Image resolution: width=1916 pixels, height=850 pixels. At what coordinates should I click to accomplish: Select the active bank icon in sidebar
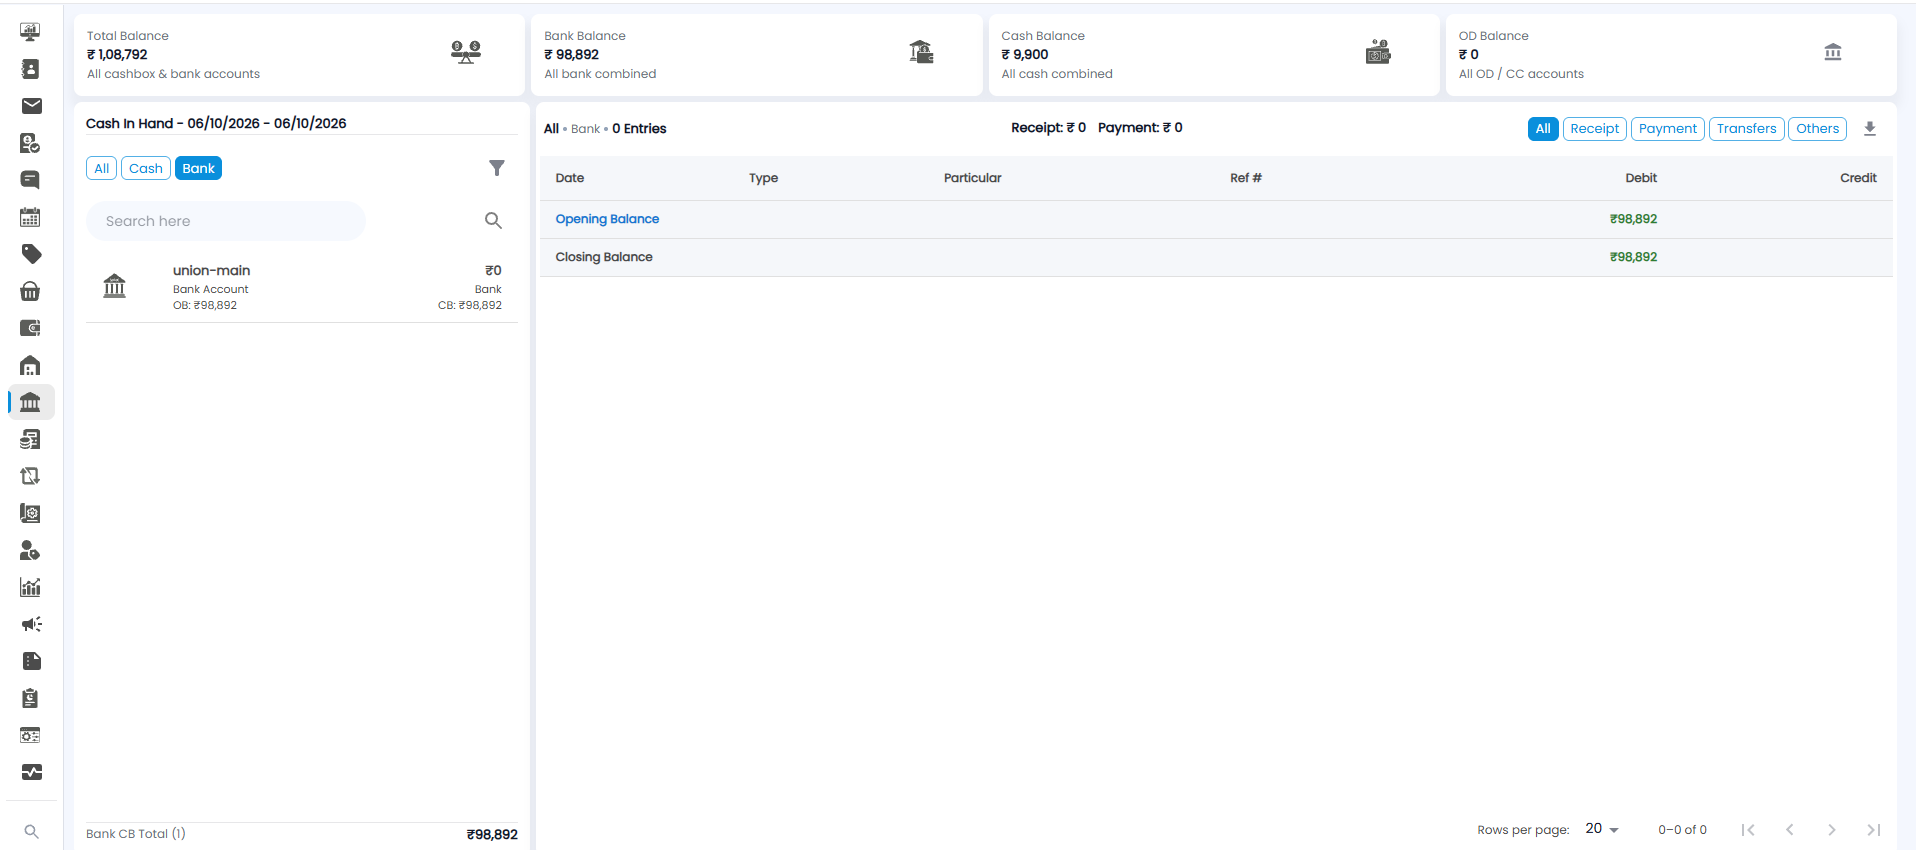point(31,402)
